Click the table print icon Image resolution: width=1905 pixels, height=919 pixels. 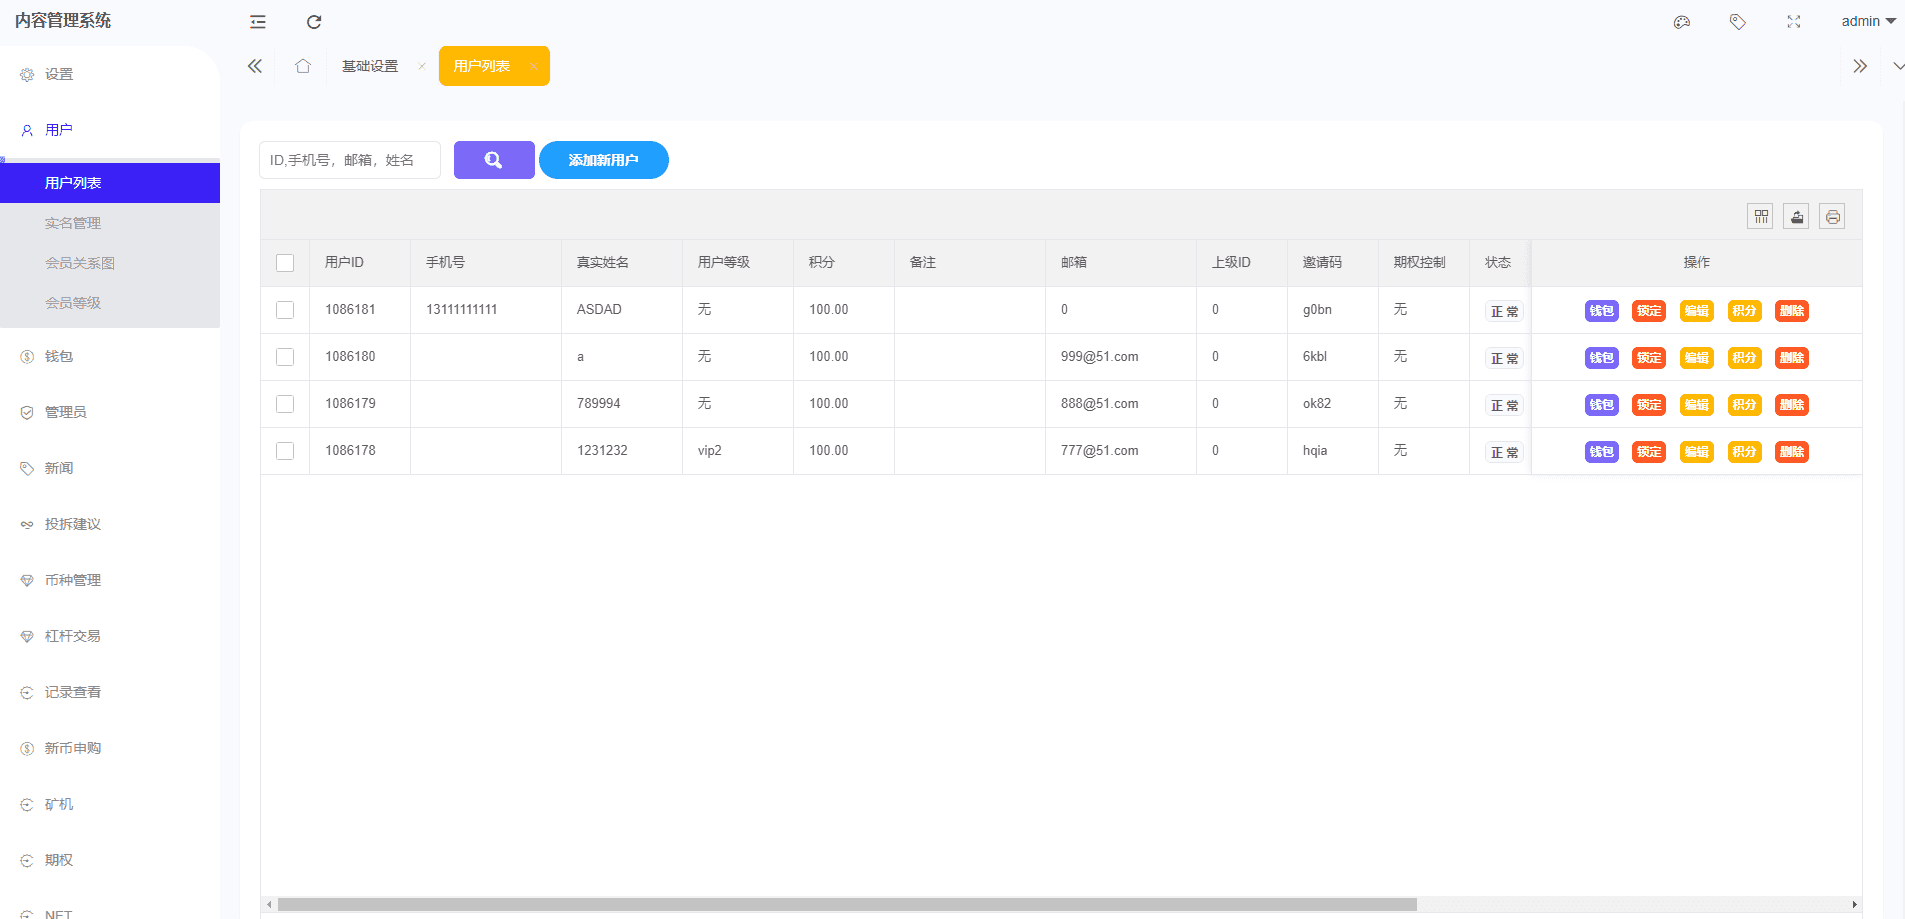point(1832,217)
